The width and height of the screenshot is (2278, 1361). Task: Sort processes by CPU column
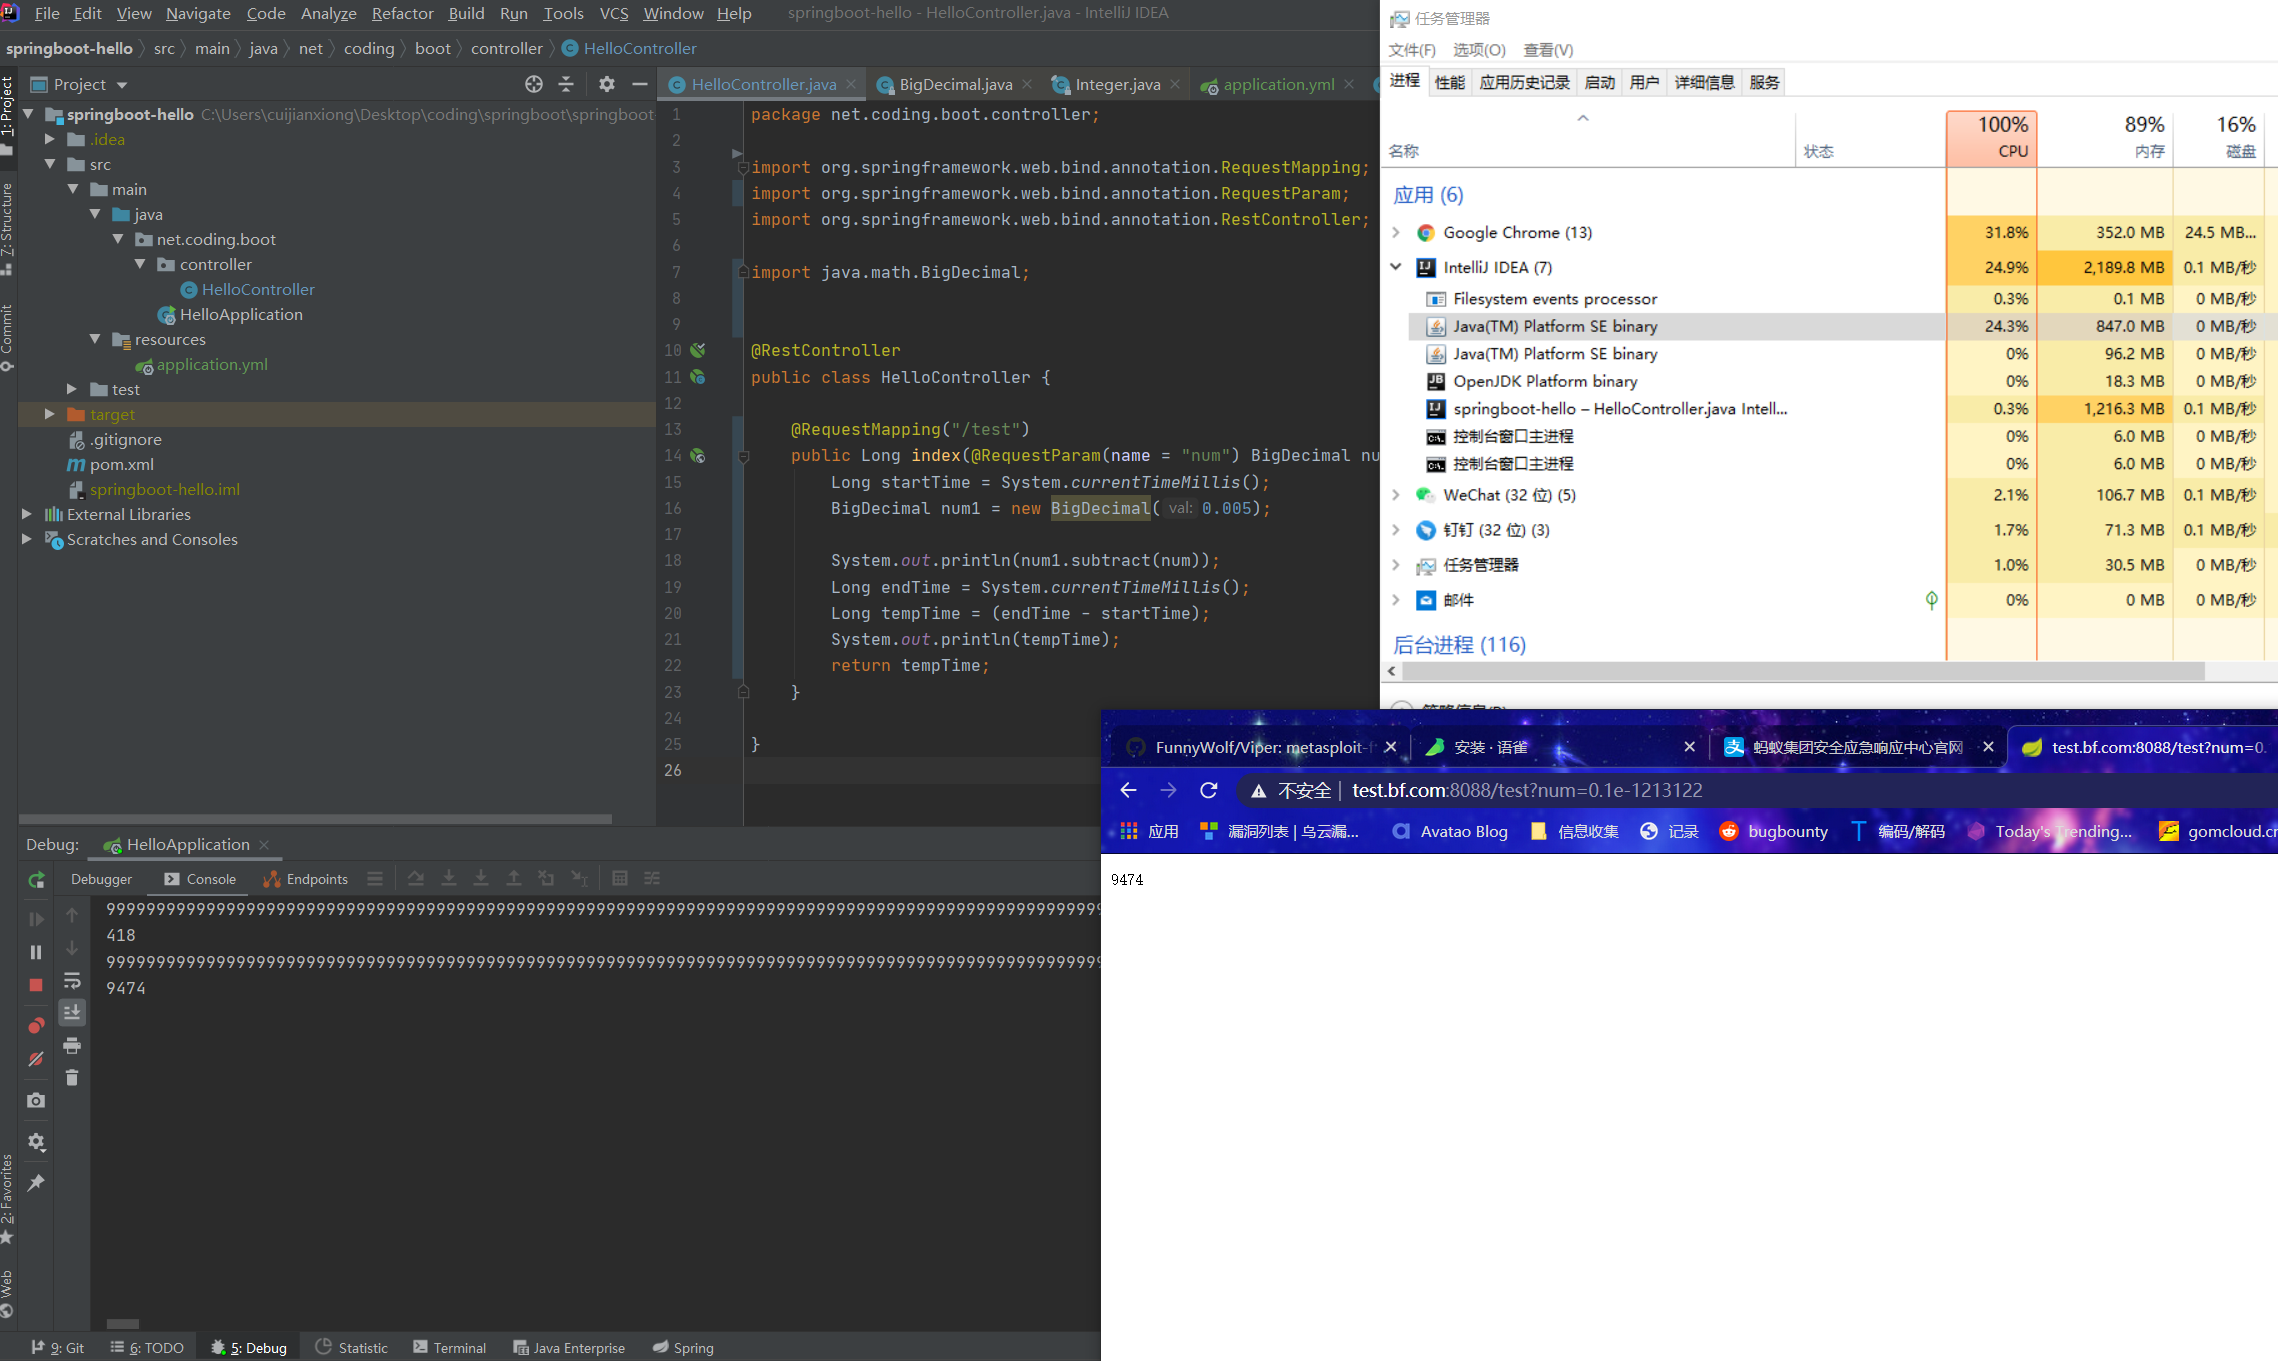[1991, 138]
